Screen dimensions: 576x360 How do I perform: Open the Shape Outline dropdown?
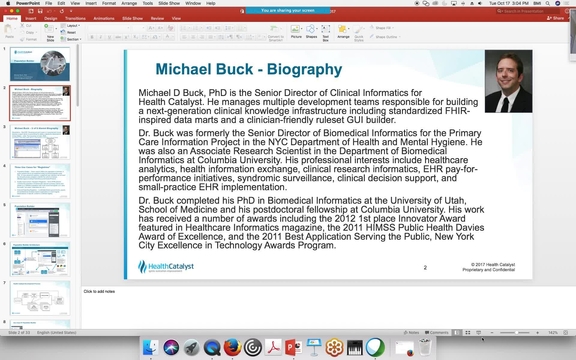[x=385, y=37]
